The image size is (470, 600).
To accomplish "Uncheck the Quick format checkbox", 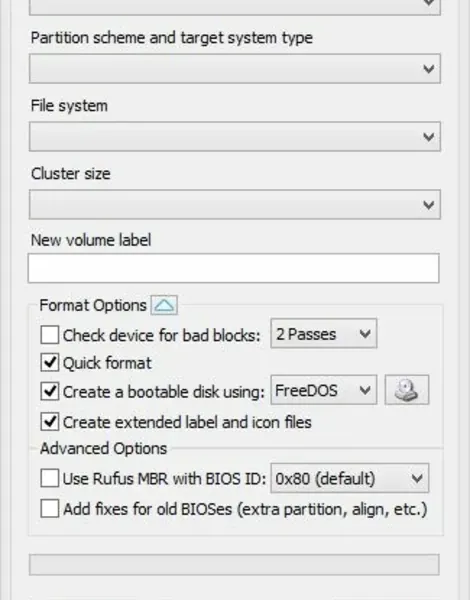I will [x=50, y=362].
